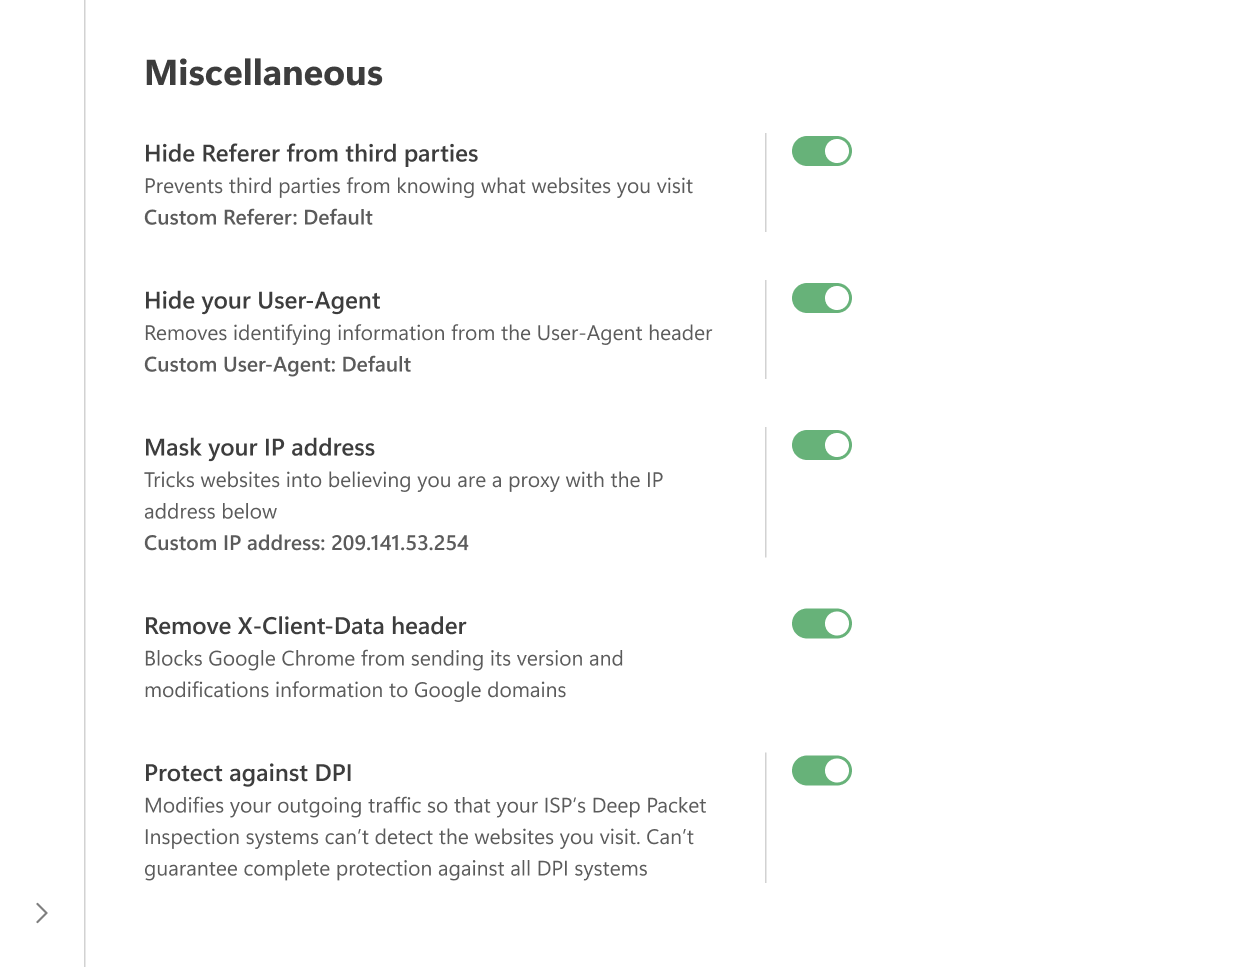
Task: Click the Miscellaneous section heading
Action: point(263,73)
